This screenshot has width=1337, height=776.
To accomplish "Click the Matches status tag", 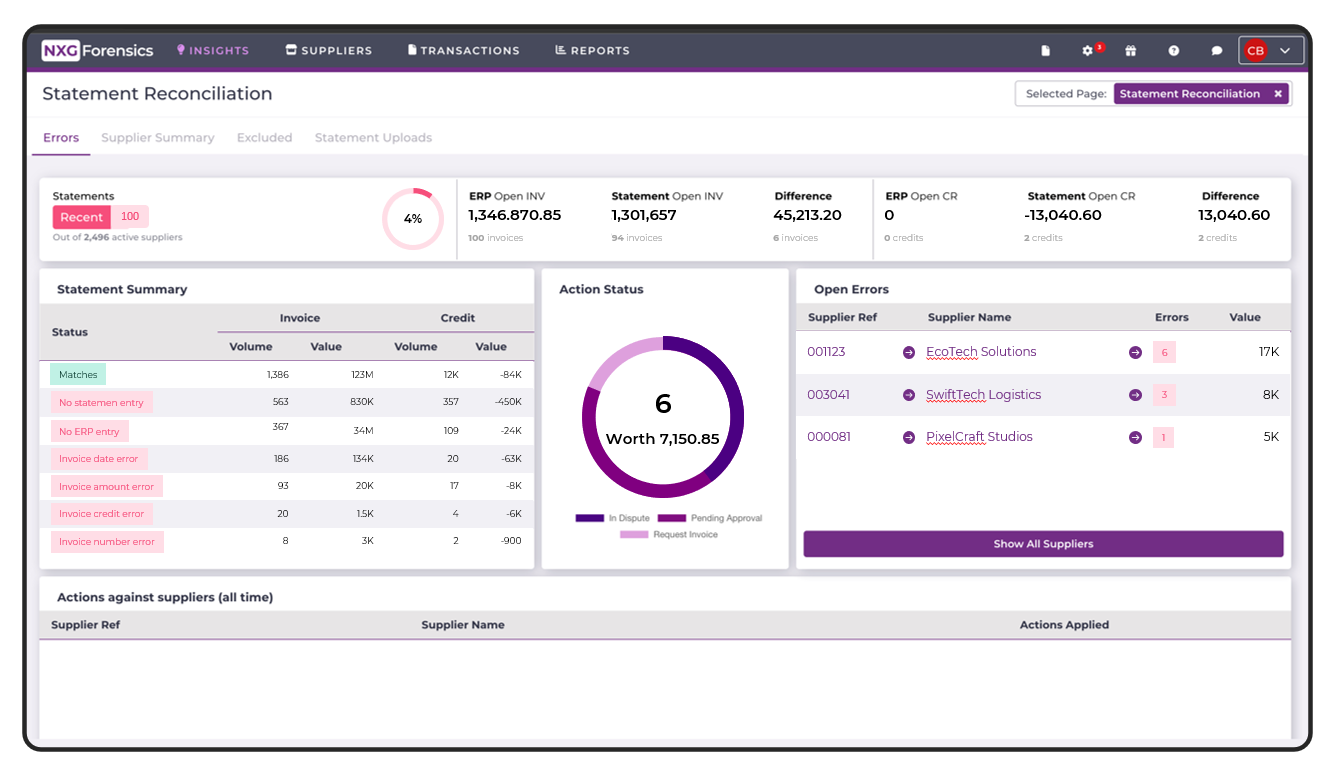I will click(x=78, y=375).
